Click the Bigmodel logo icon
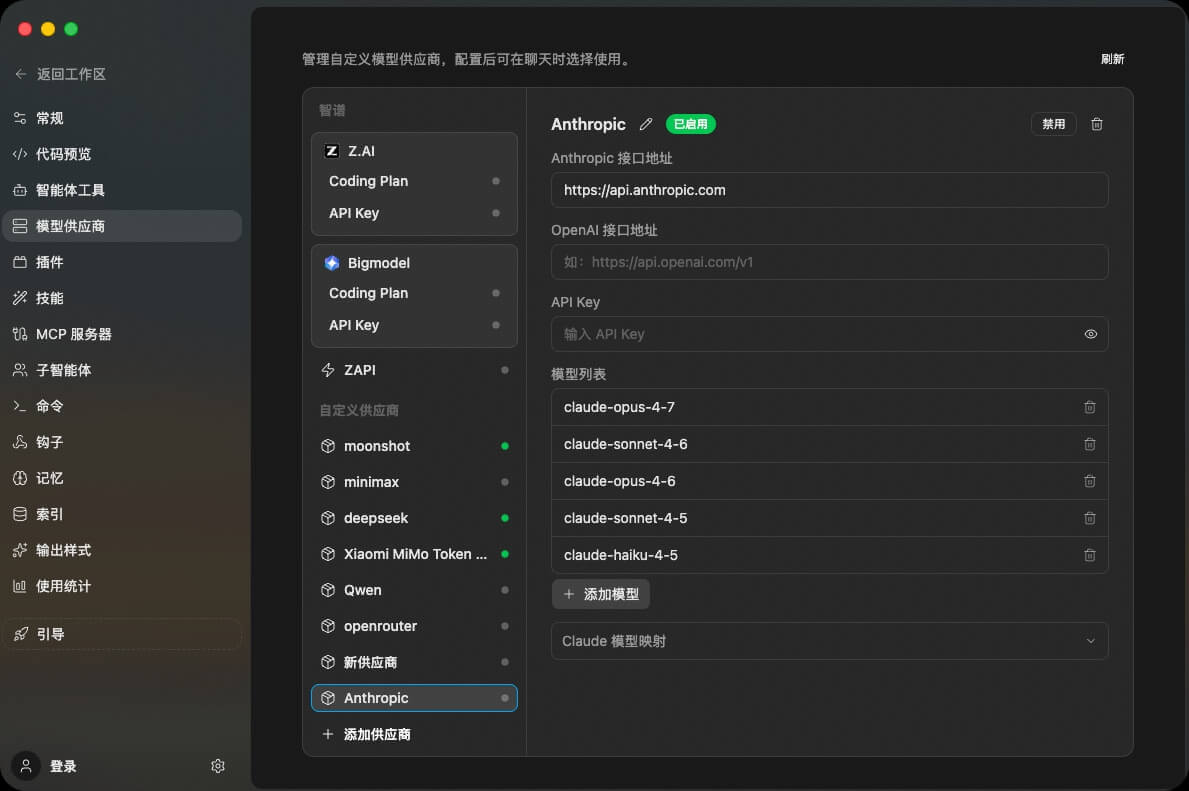 coord(331,263)
